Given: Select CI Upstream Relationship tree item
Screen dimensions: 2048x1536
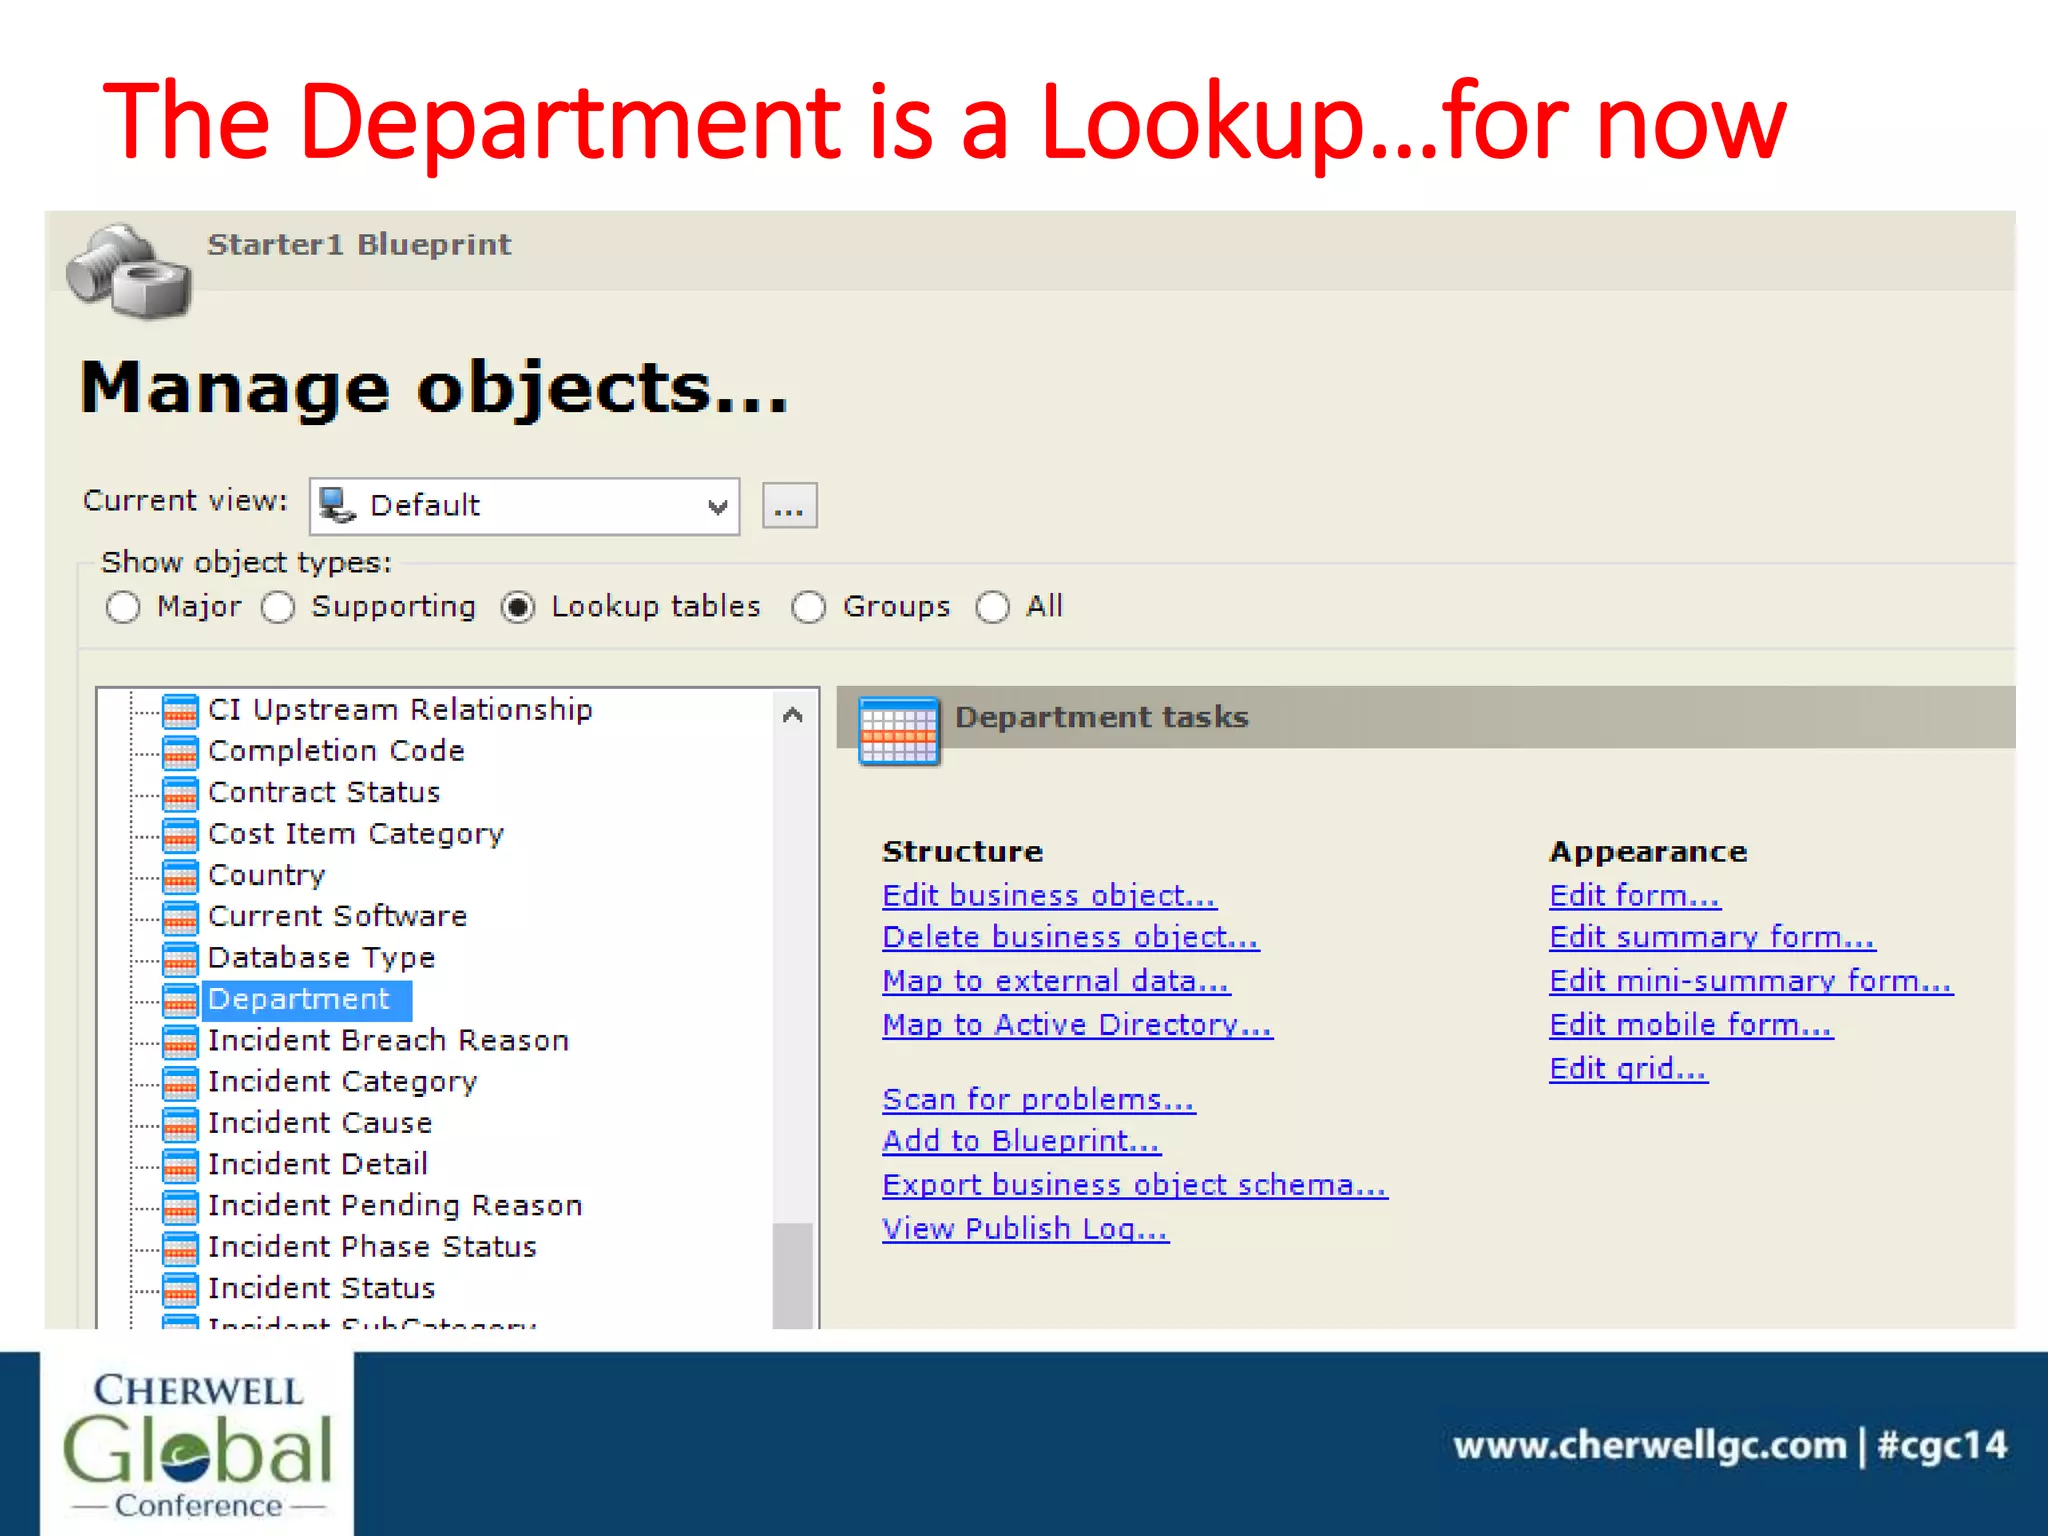Looking at the screenshot, I should (x=400, y=710).
